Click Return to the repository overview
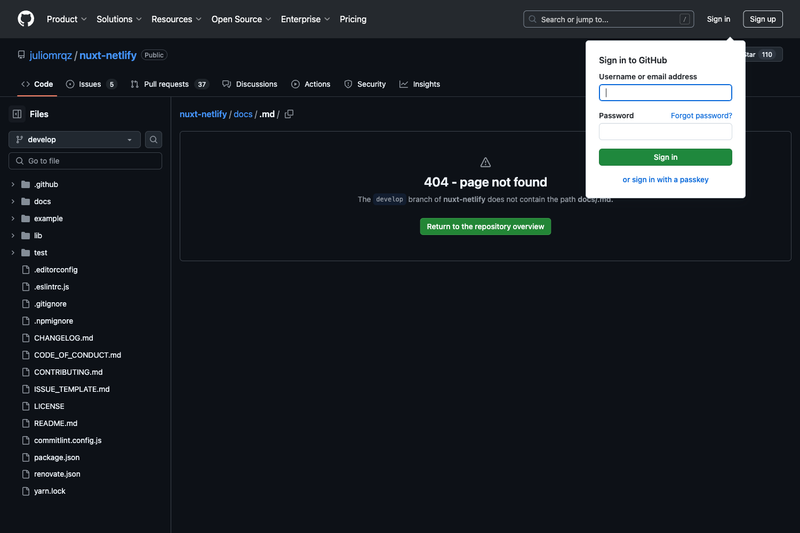 485,226
